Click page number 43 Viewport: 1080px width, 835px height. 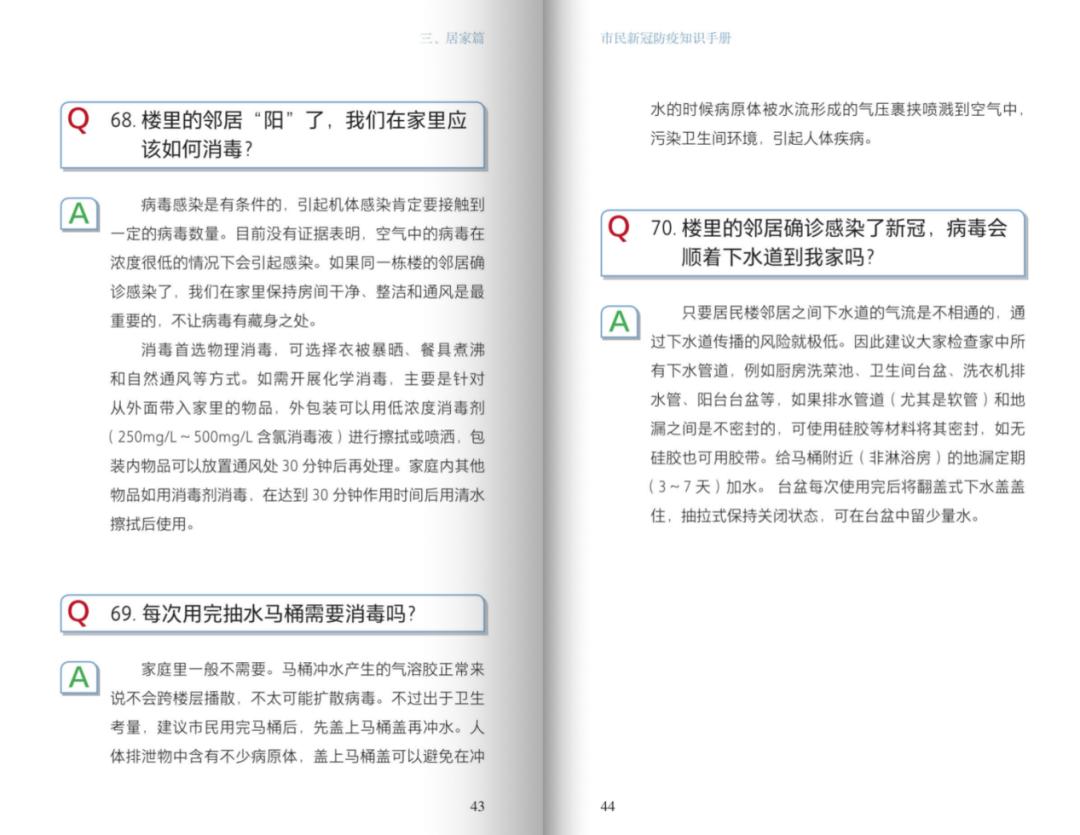tap(477, 806)
